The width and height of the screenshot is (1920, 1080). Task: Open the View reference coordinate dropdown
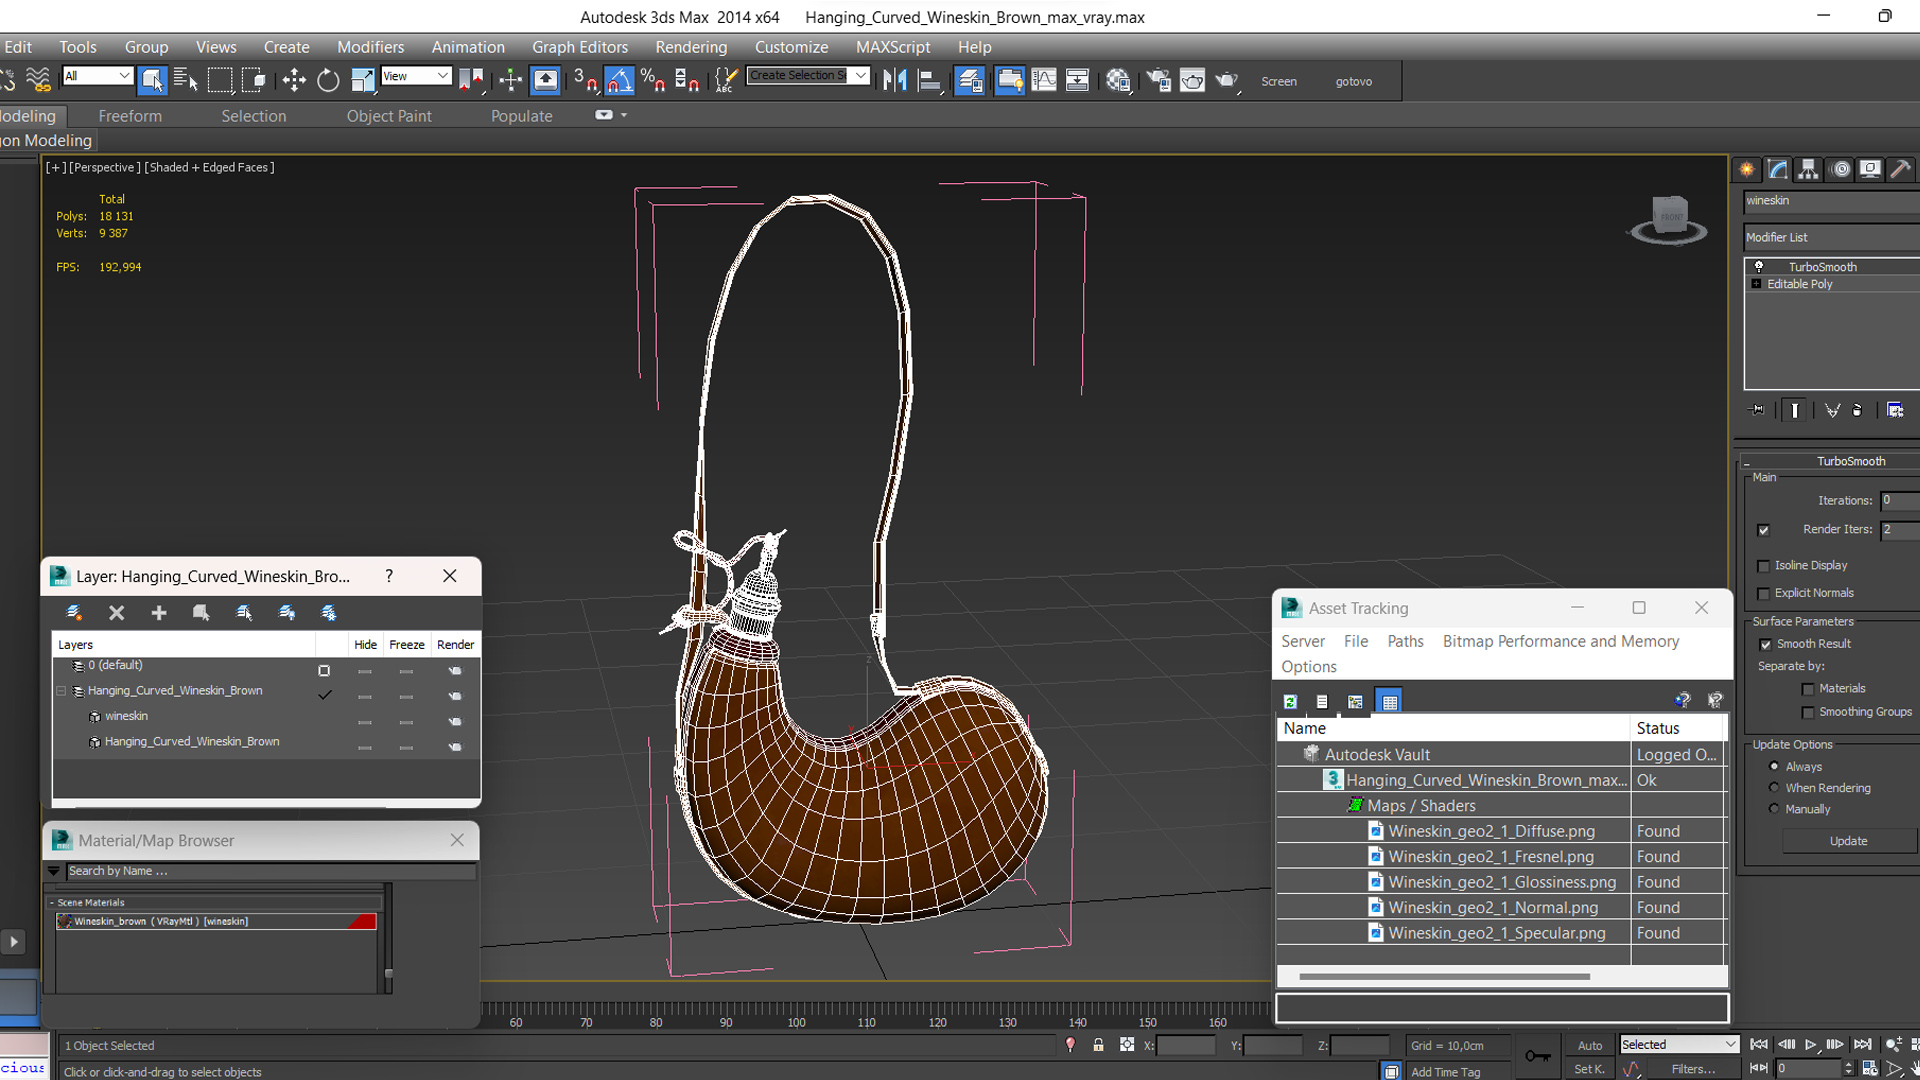(416, 76)
